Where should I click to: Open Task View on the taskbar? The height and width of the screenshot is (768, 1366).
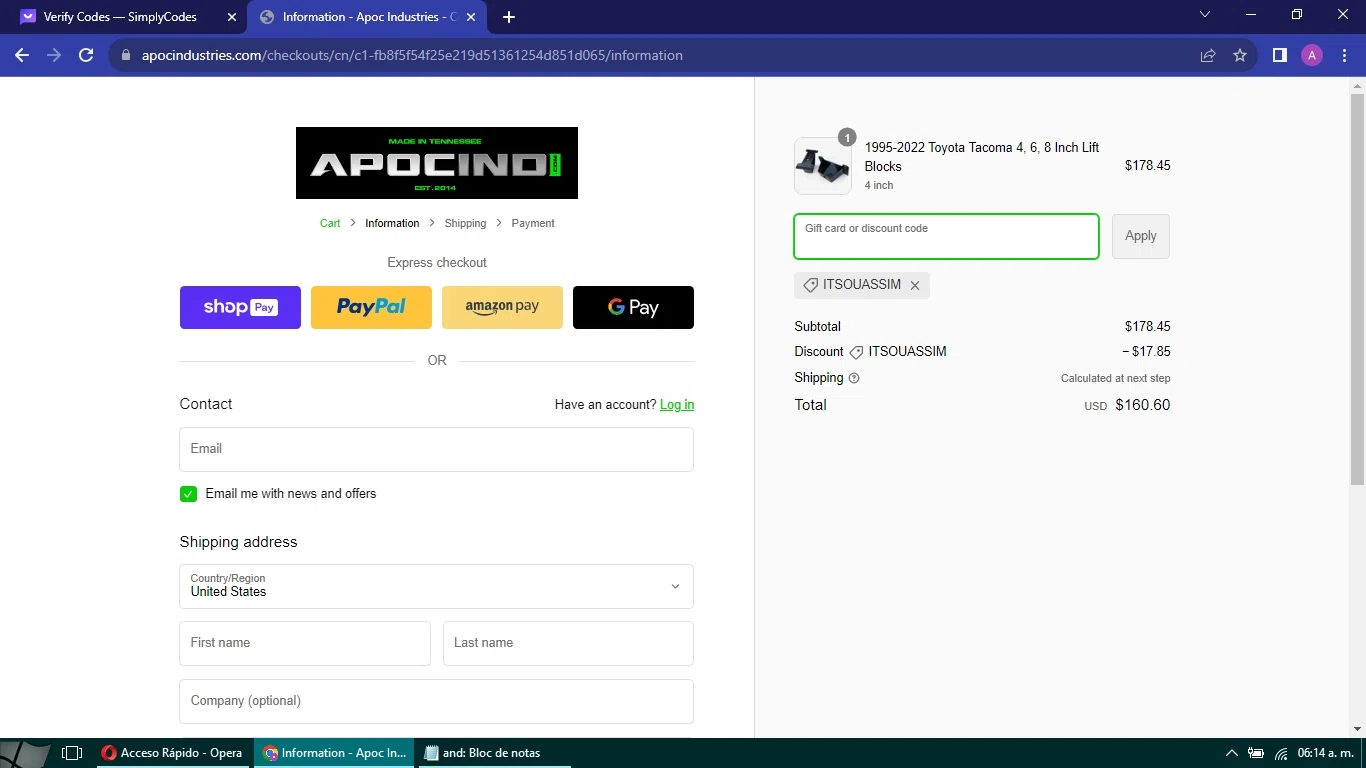tap(72, 753)
